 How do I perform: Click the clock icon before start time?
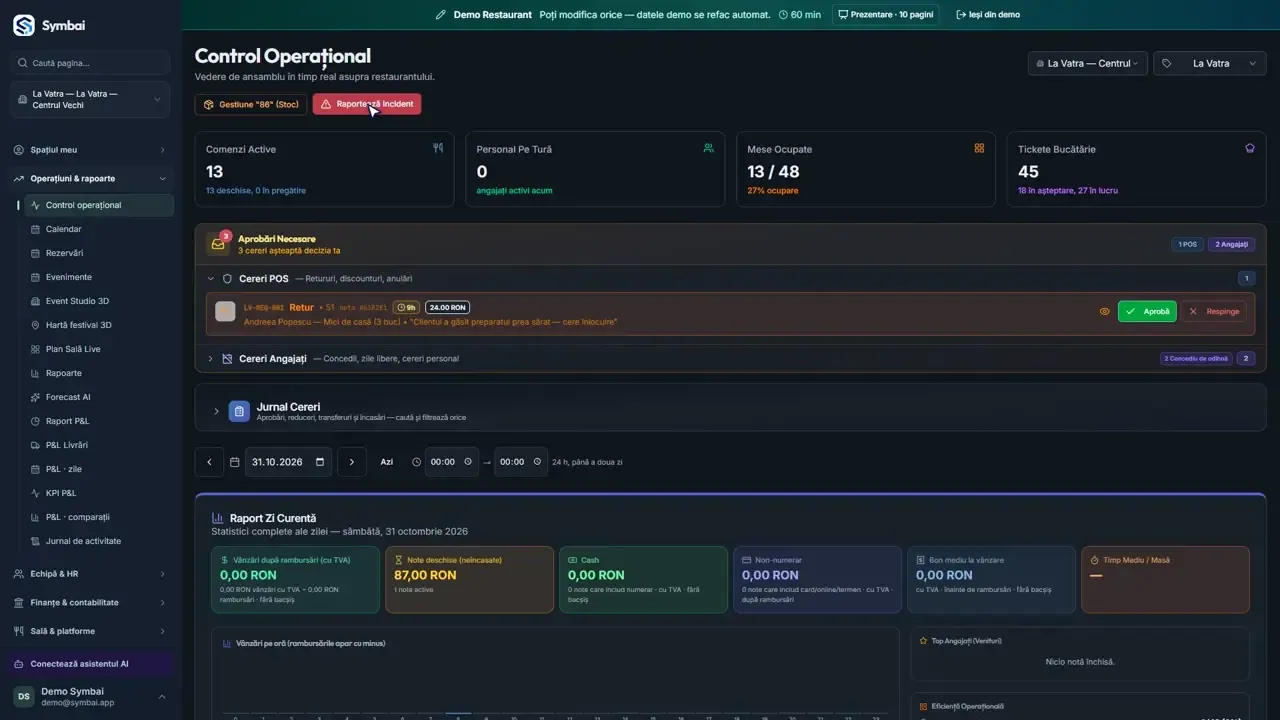(417, 462)
